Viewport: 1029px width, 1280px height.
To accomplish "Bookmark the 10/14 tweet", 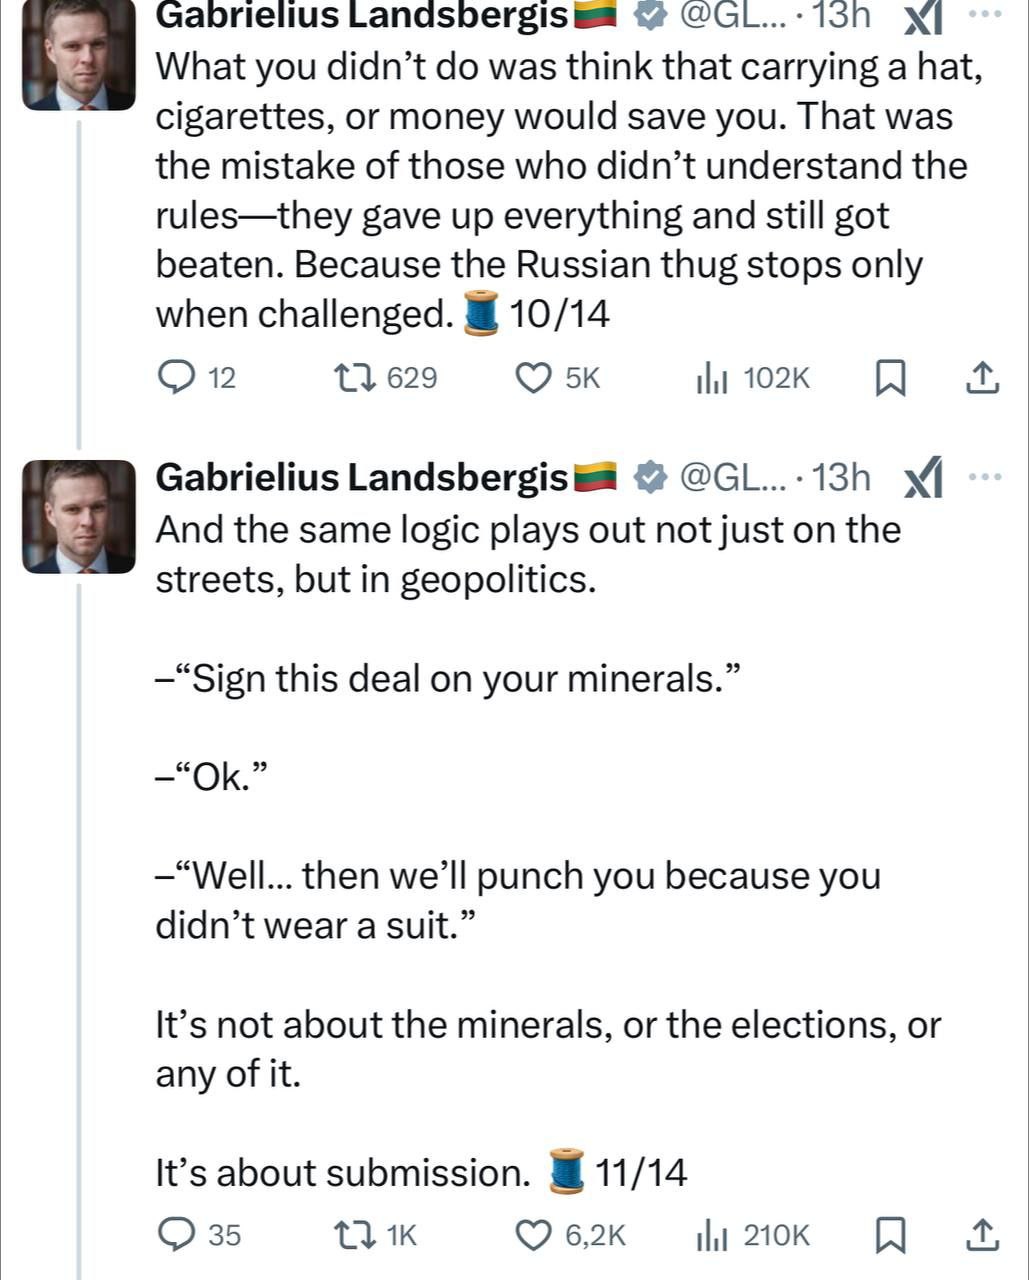I will point(890,378).
